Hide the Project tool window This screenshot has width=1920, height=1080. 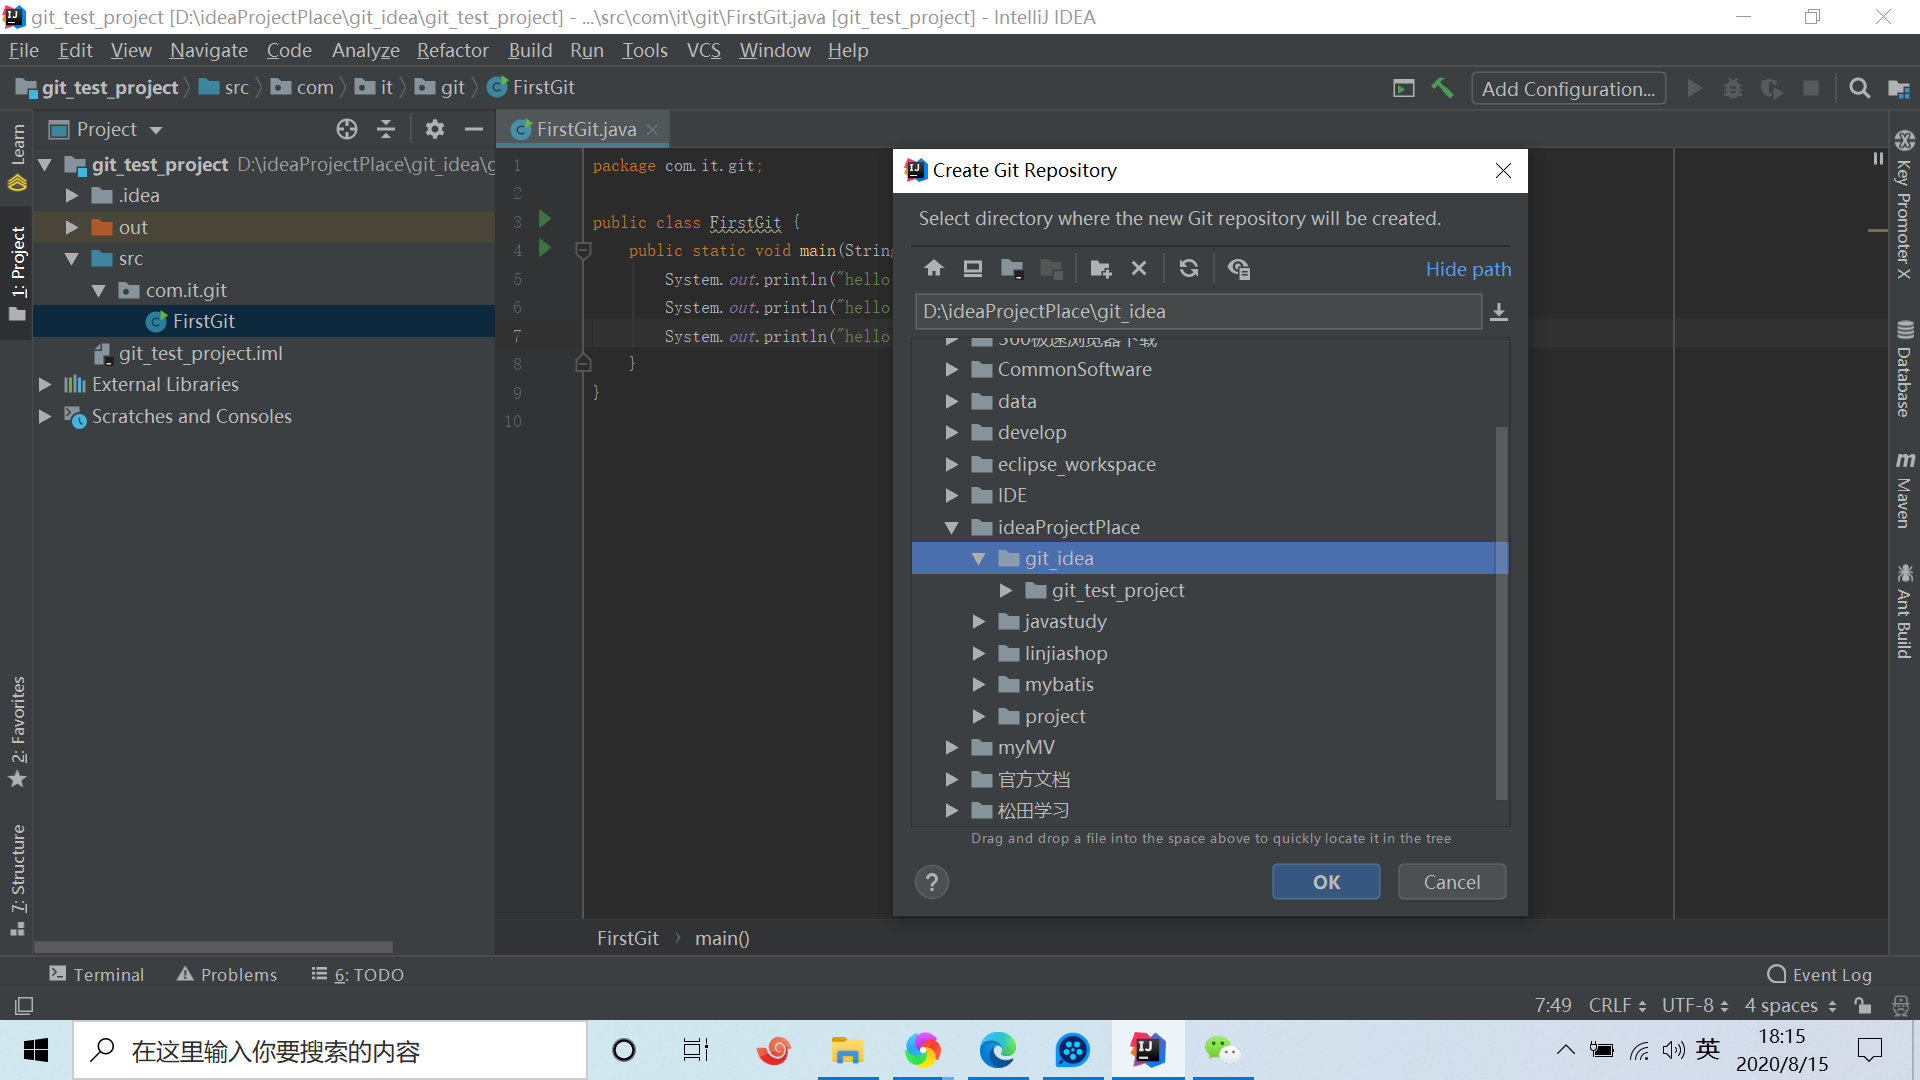coord(473,129)
